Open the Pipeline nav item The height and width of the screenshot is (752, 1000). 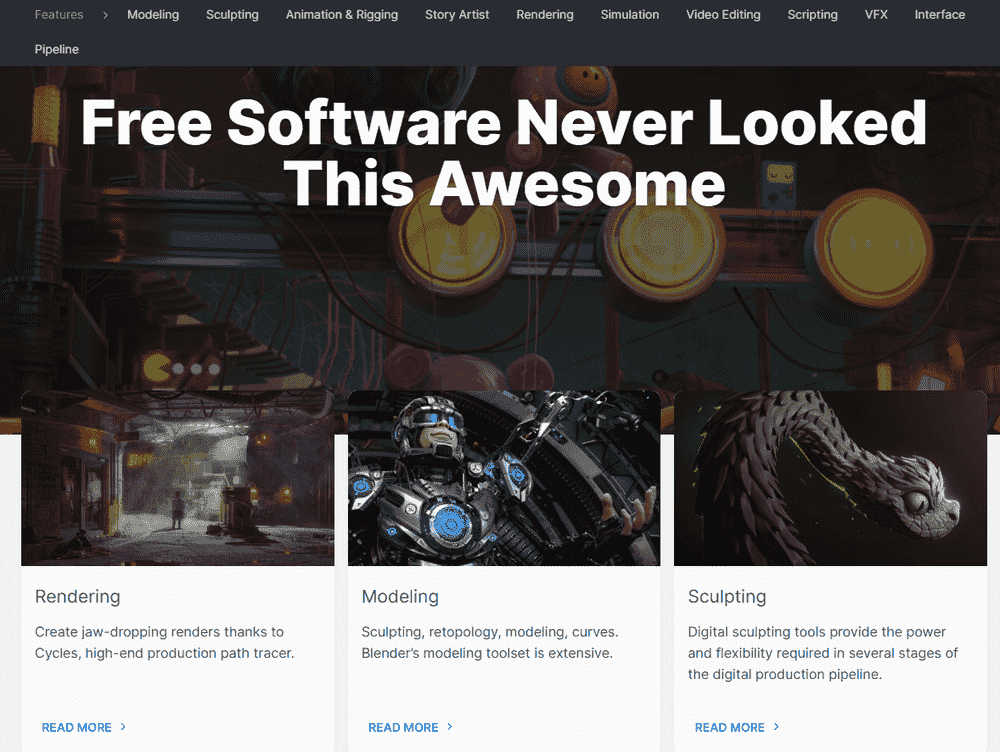click(57, 49)
